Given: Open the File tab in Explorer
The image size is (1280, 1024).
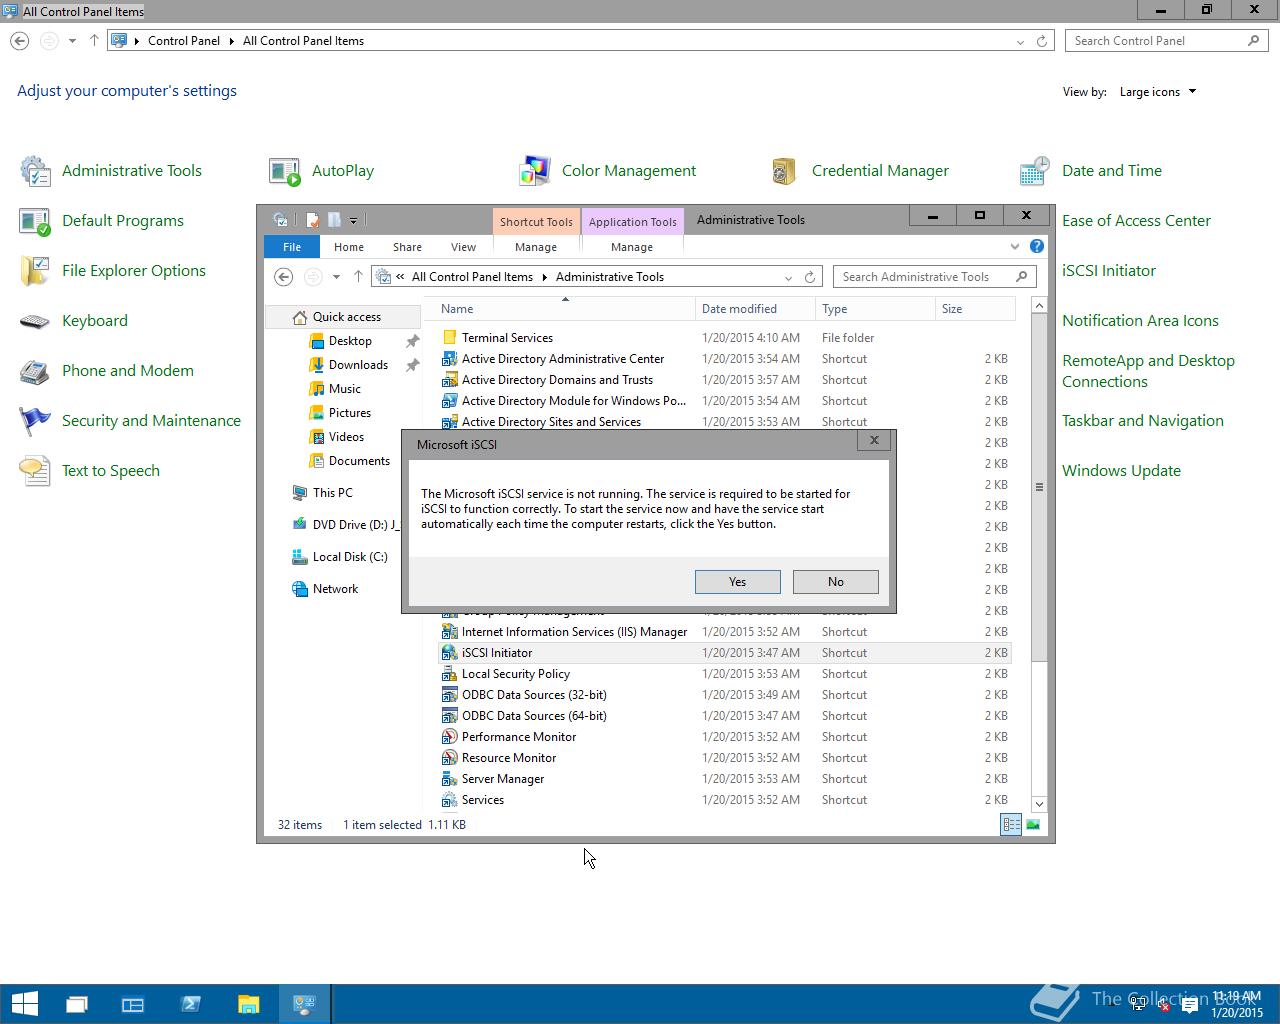Looking at the screenshot, I should coord(292,246).
